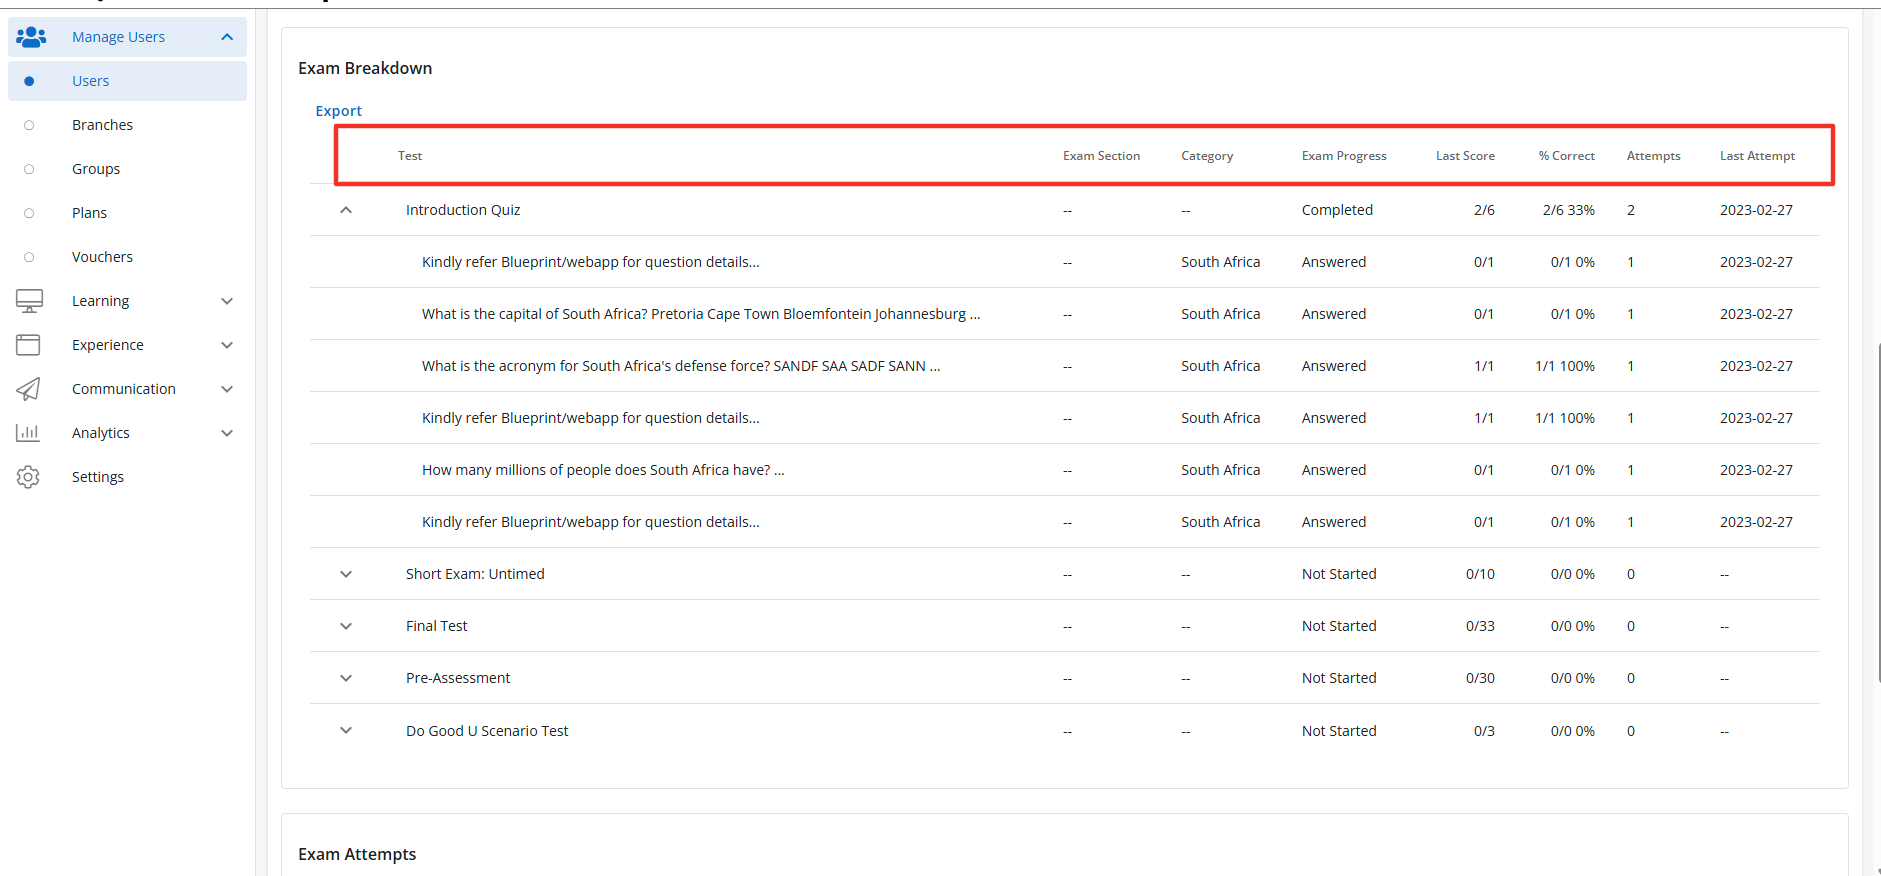Click the Manage Users people icon
This screenshot has width=1881, height=876.
[31, 37]
